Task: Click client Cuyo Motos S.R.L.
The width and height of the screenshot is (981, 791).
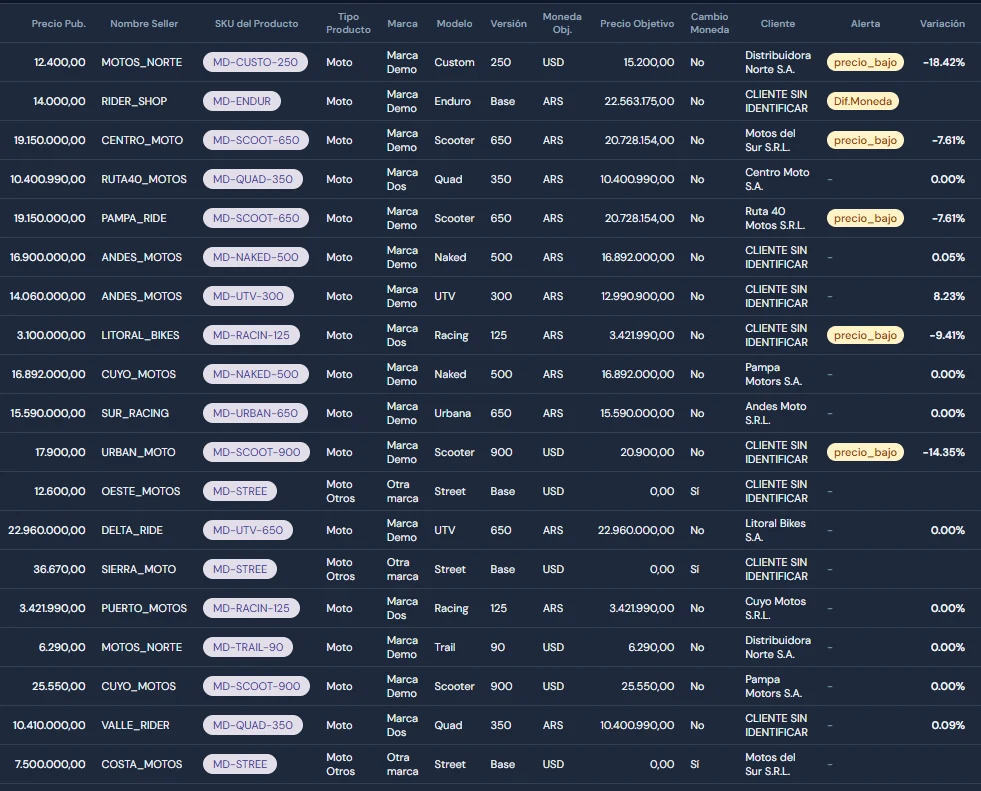Action: point(775,608)
